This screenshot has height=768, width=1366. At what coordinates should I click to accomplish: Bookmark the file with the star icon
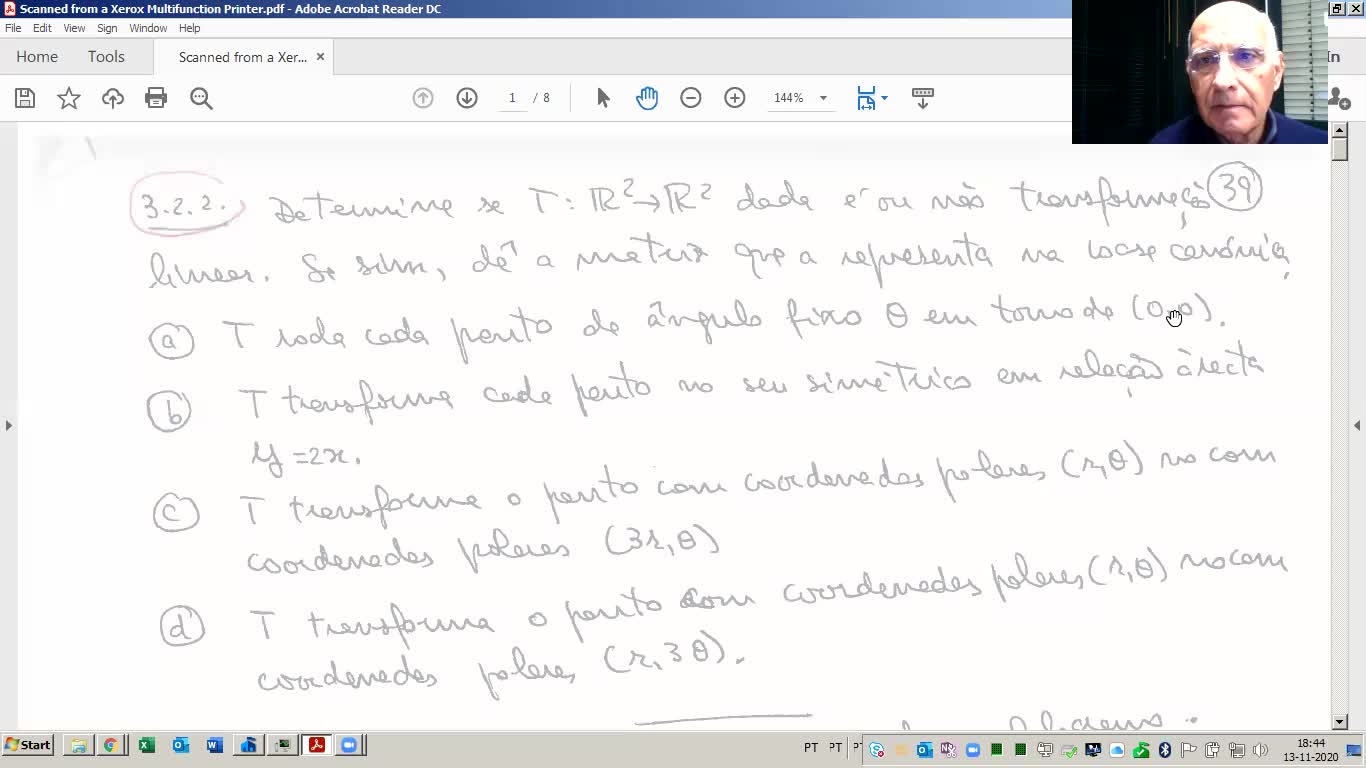69,98
